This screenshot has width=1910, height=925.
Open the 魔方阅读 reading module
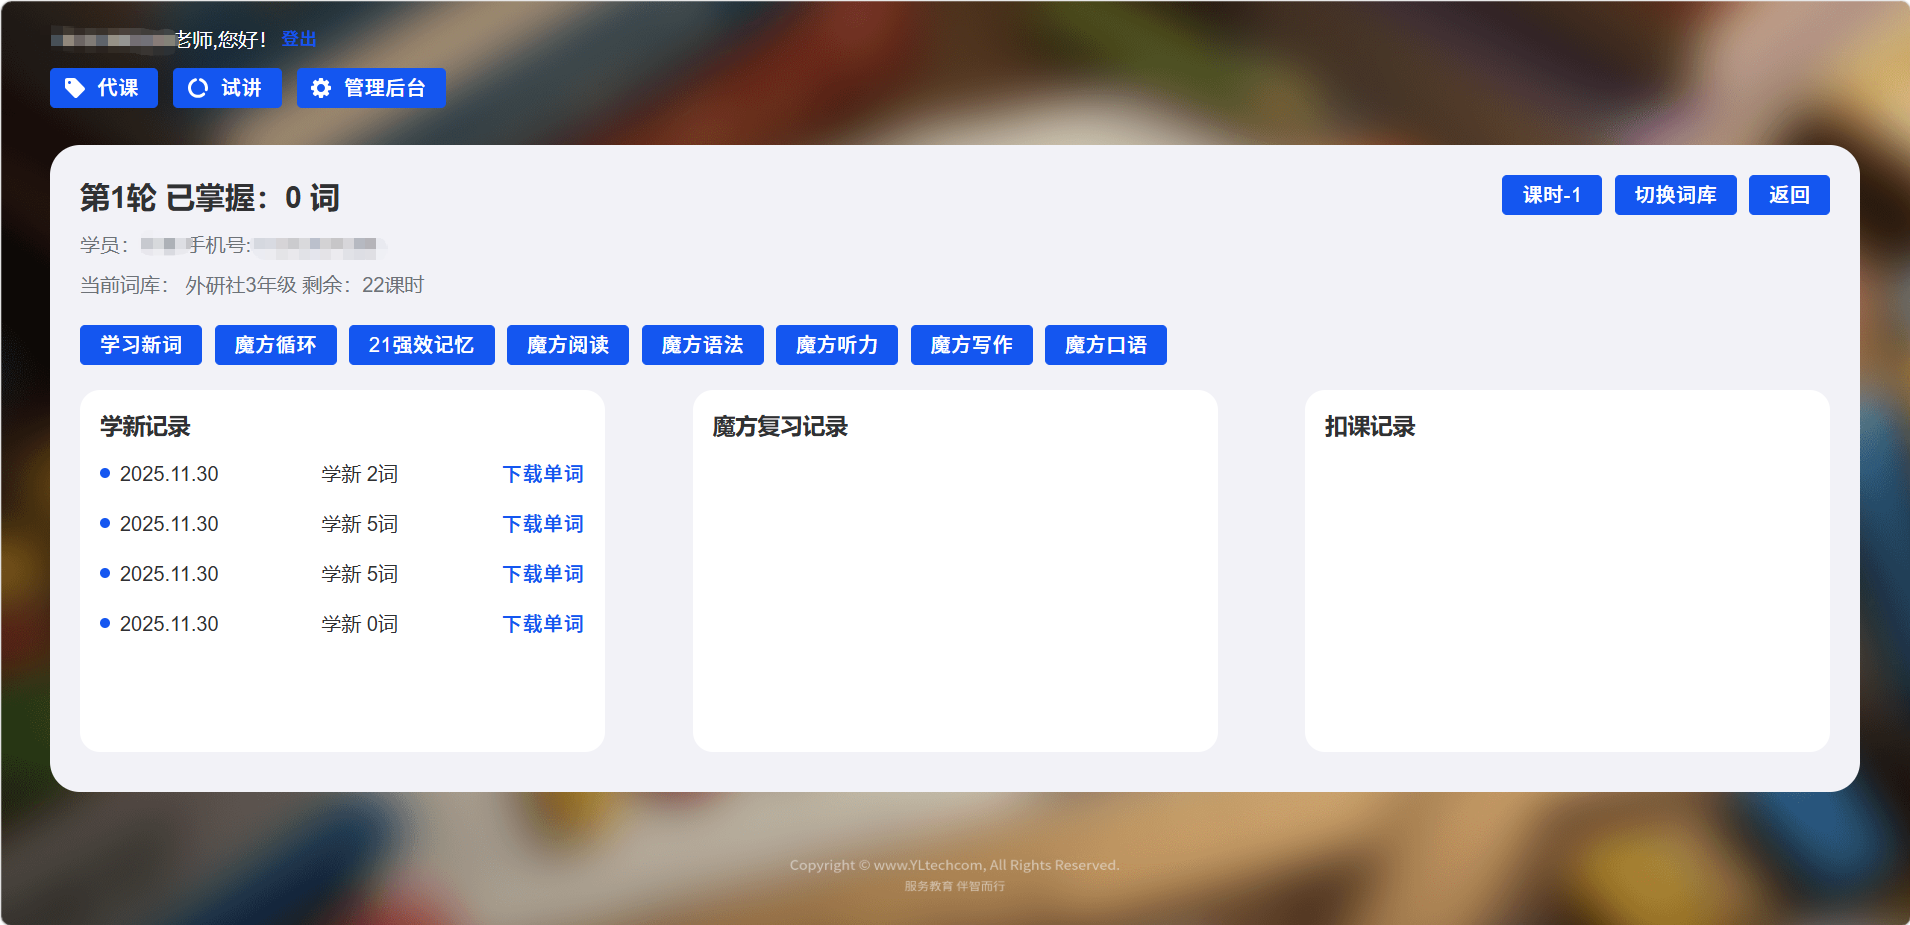coord(568,345)
